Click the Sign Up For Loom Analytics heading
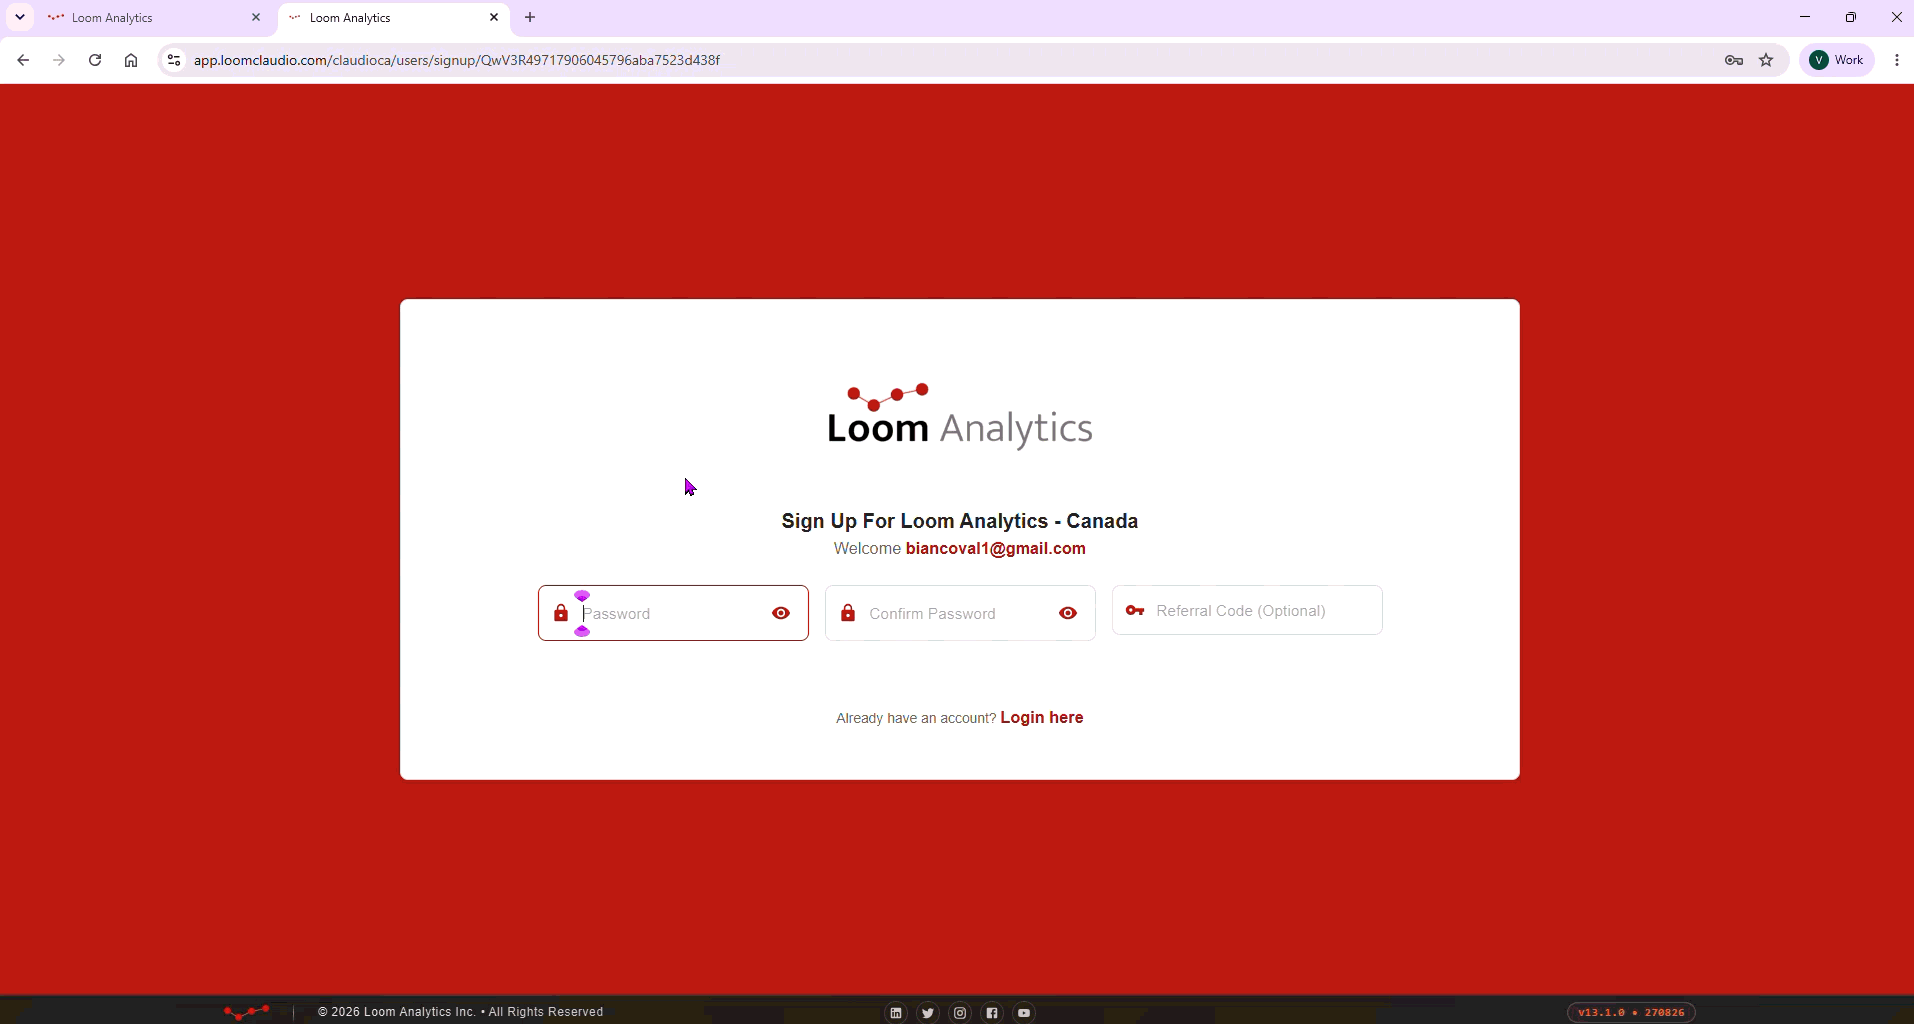 [960, 521]
